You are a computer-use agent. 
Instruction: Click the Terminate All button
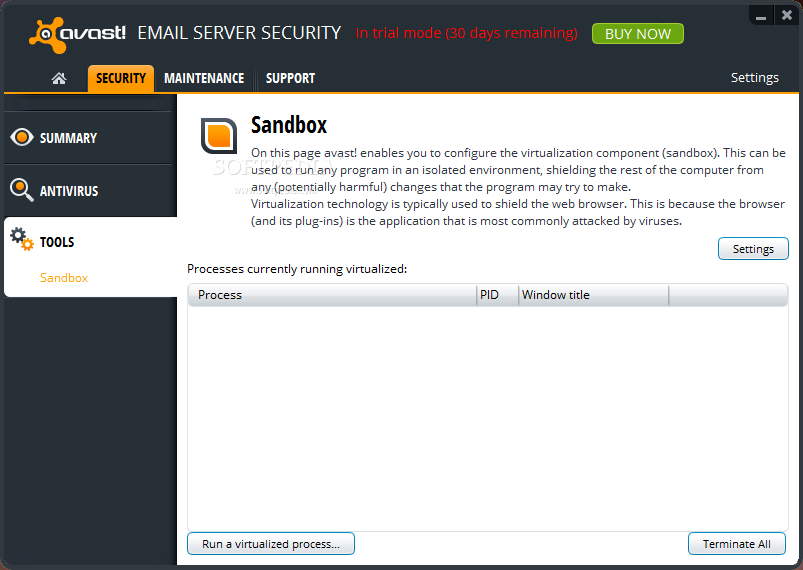(736, 544)
